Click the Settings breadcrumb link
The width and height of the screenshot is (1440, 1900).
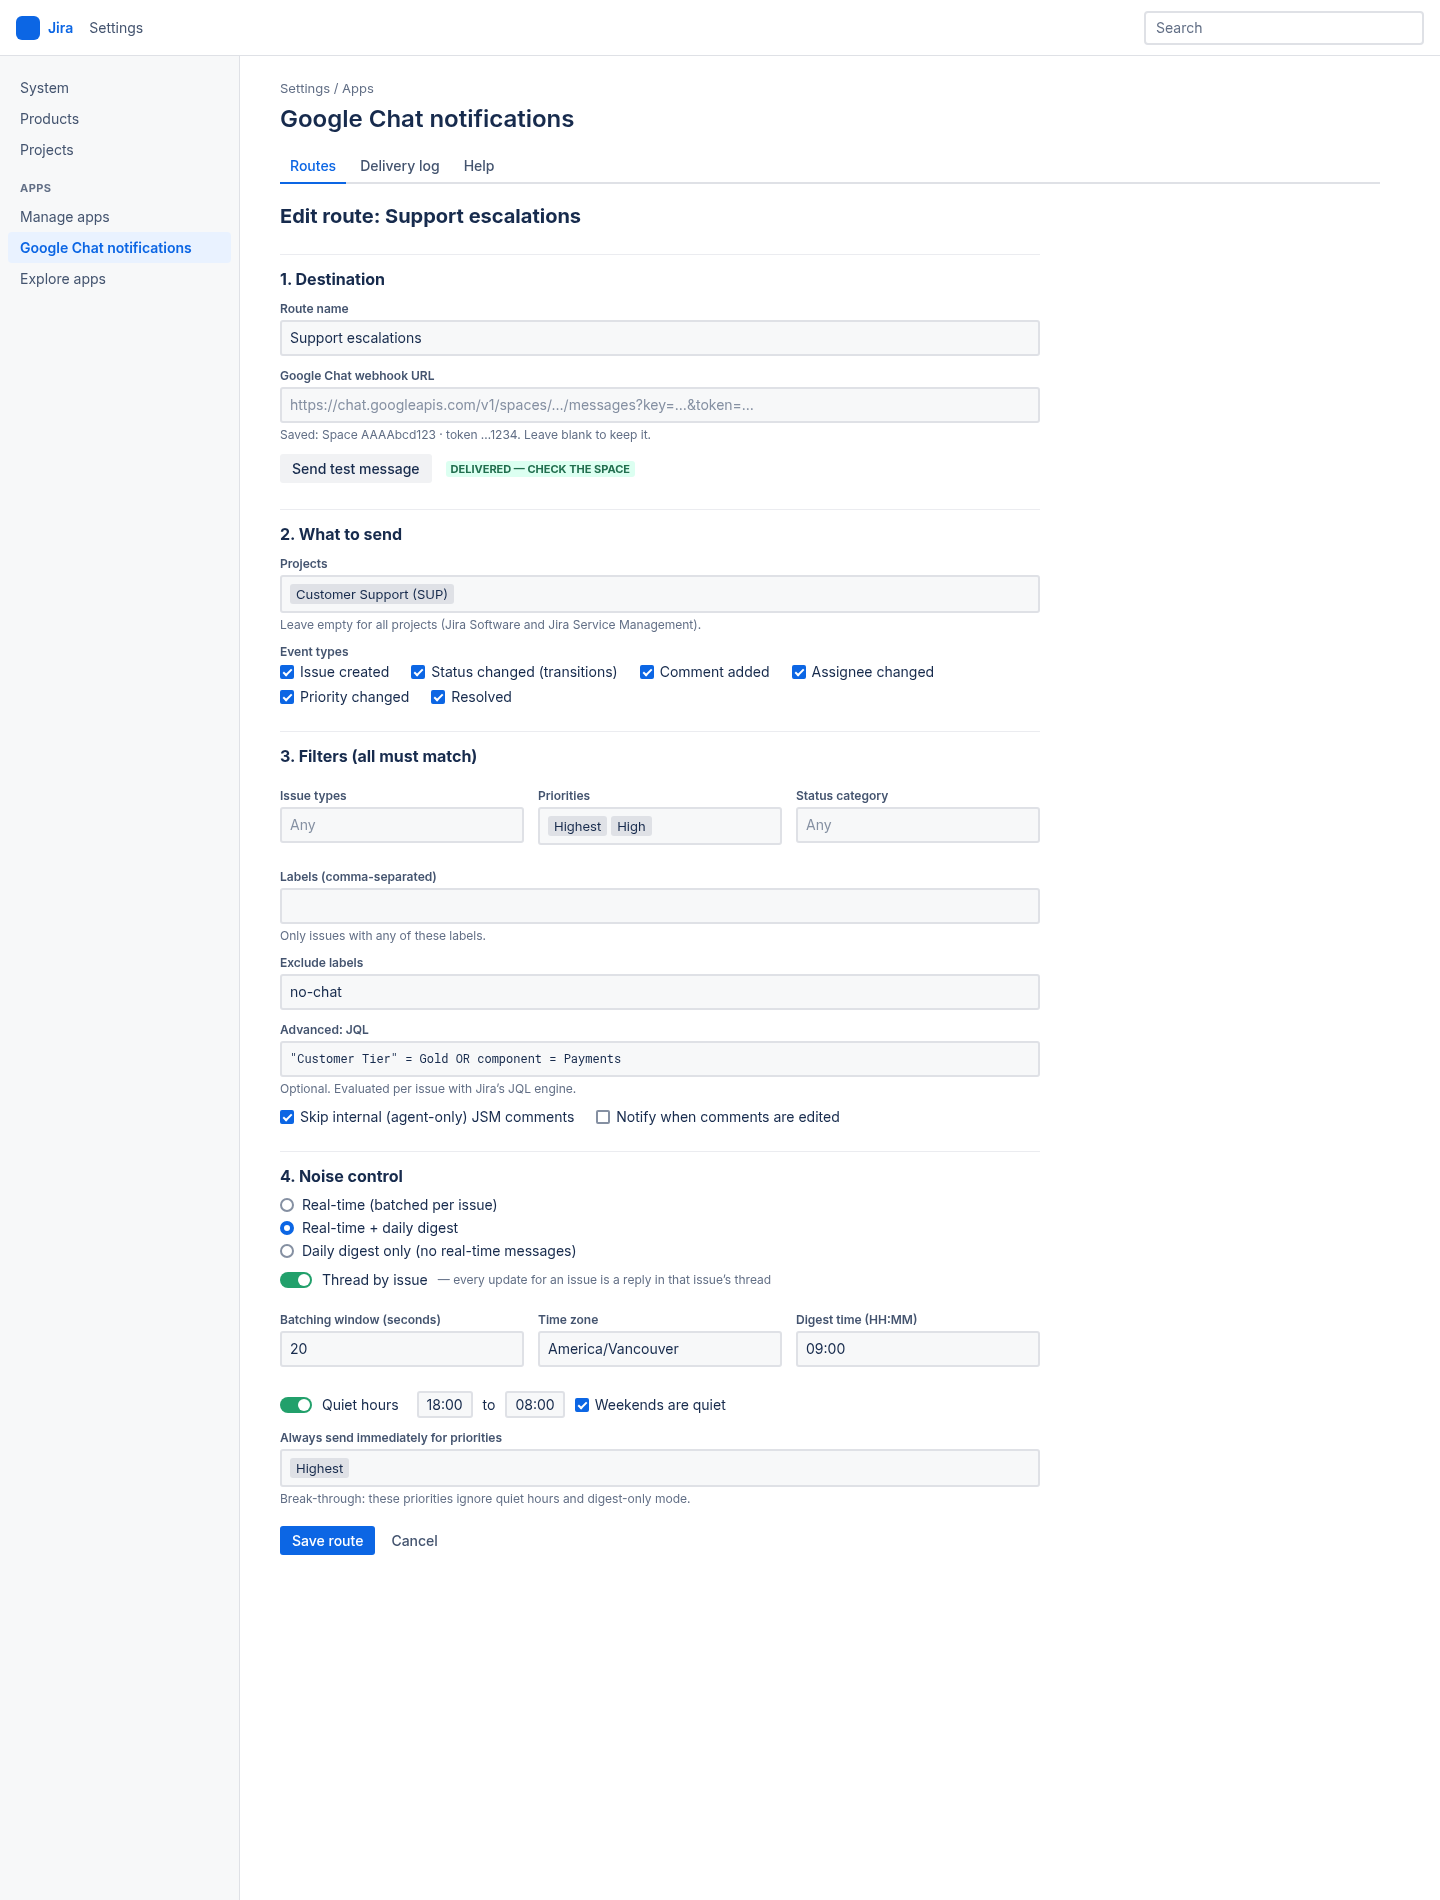305,89
